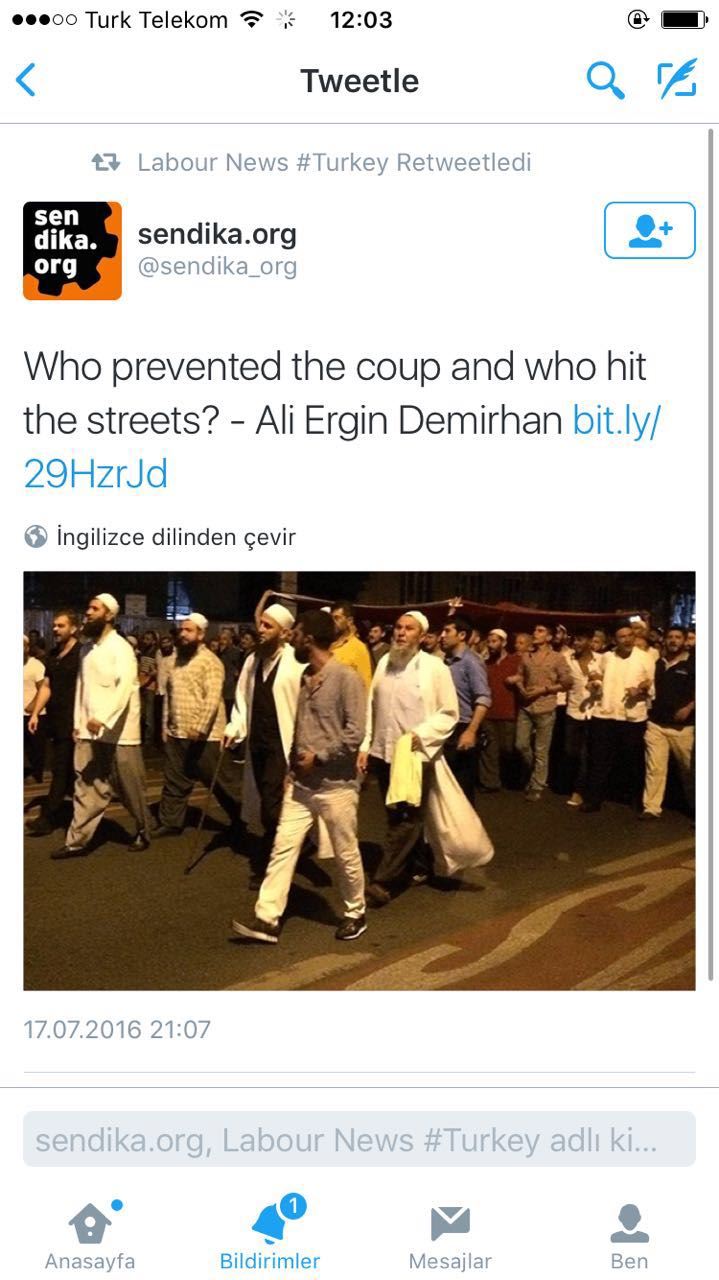
Task: Open the sendika.org profile avatar
Action: coord(72,251)
